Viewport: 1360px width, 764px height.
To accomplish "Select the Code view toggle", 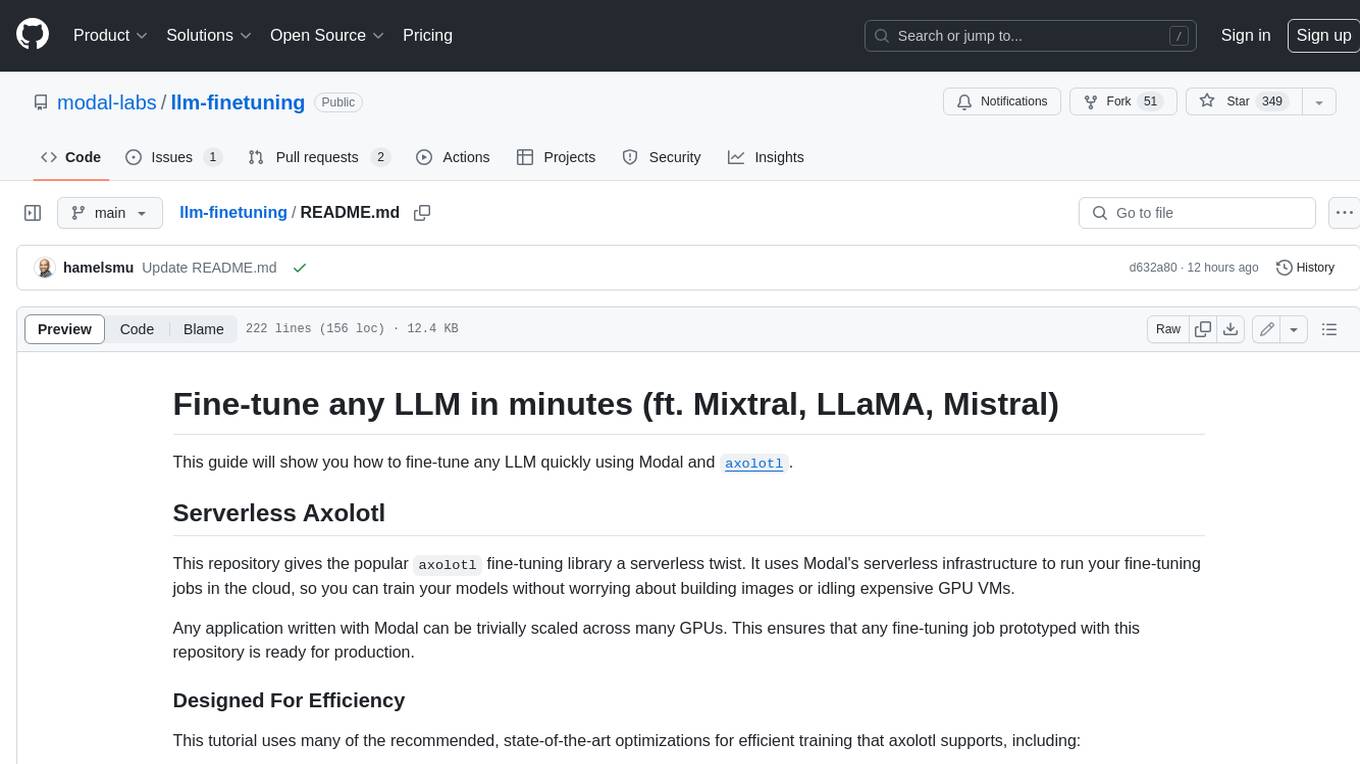I will (x=137, y=329).
